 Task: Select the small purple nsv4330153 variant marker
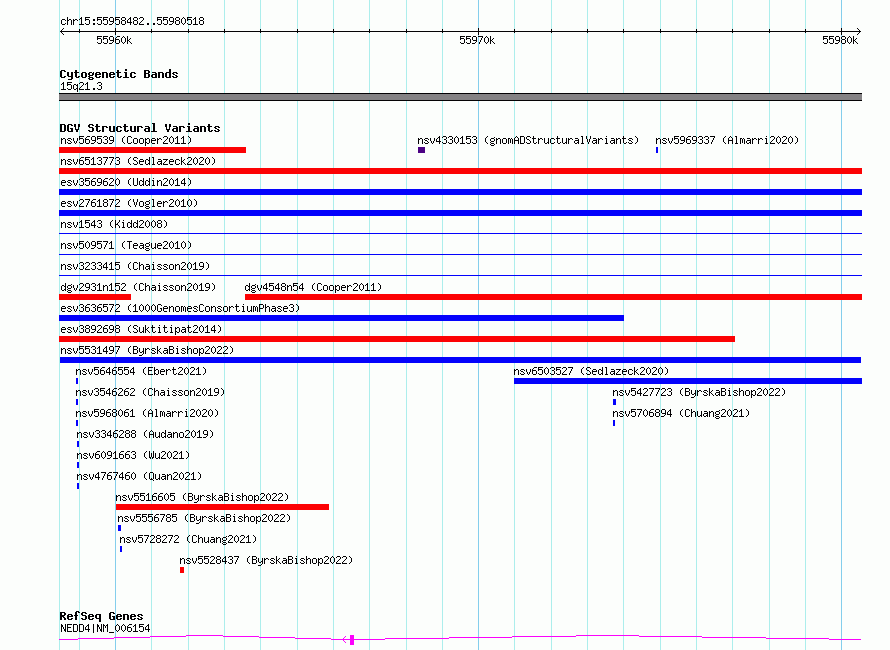point(421,150)
